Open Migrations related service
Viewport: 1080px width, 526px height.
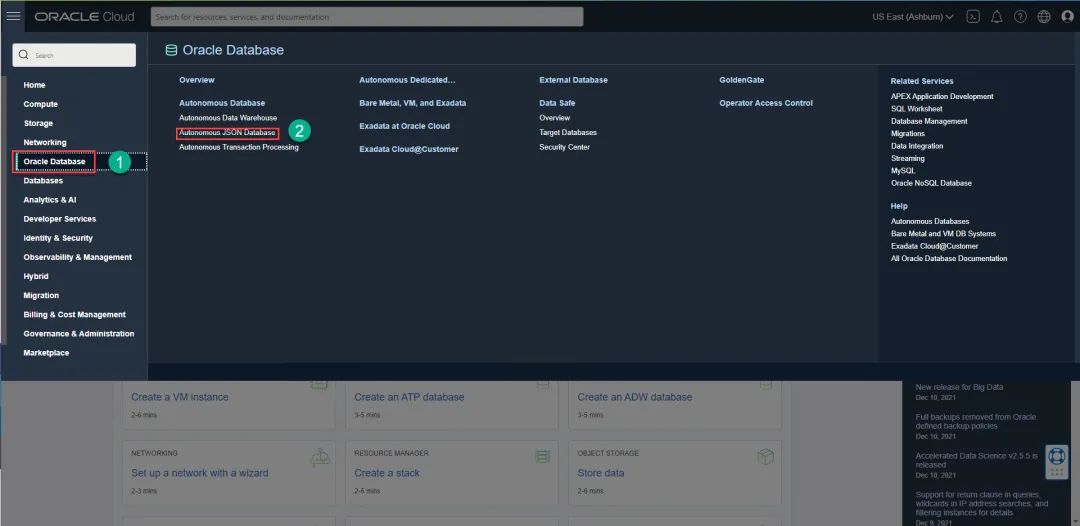pos(908,134)
